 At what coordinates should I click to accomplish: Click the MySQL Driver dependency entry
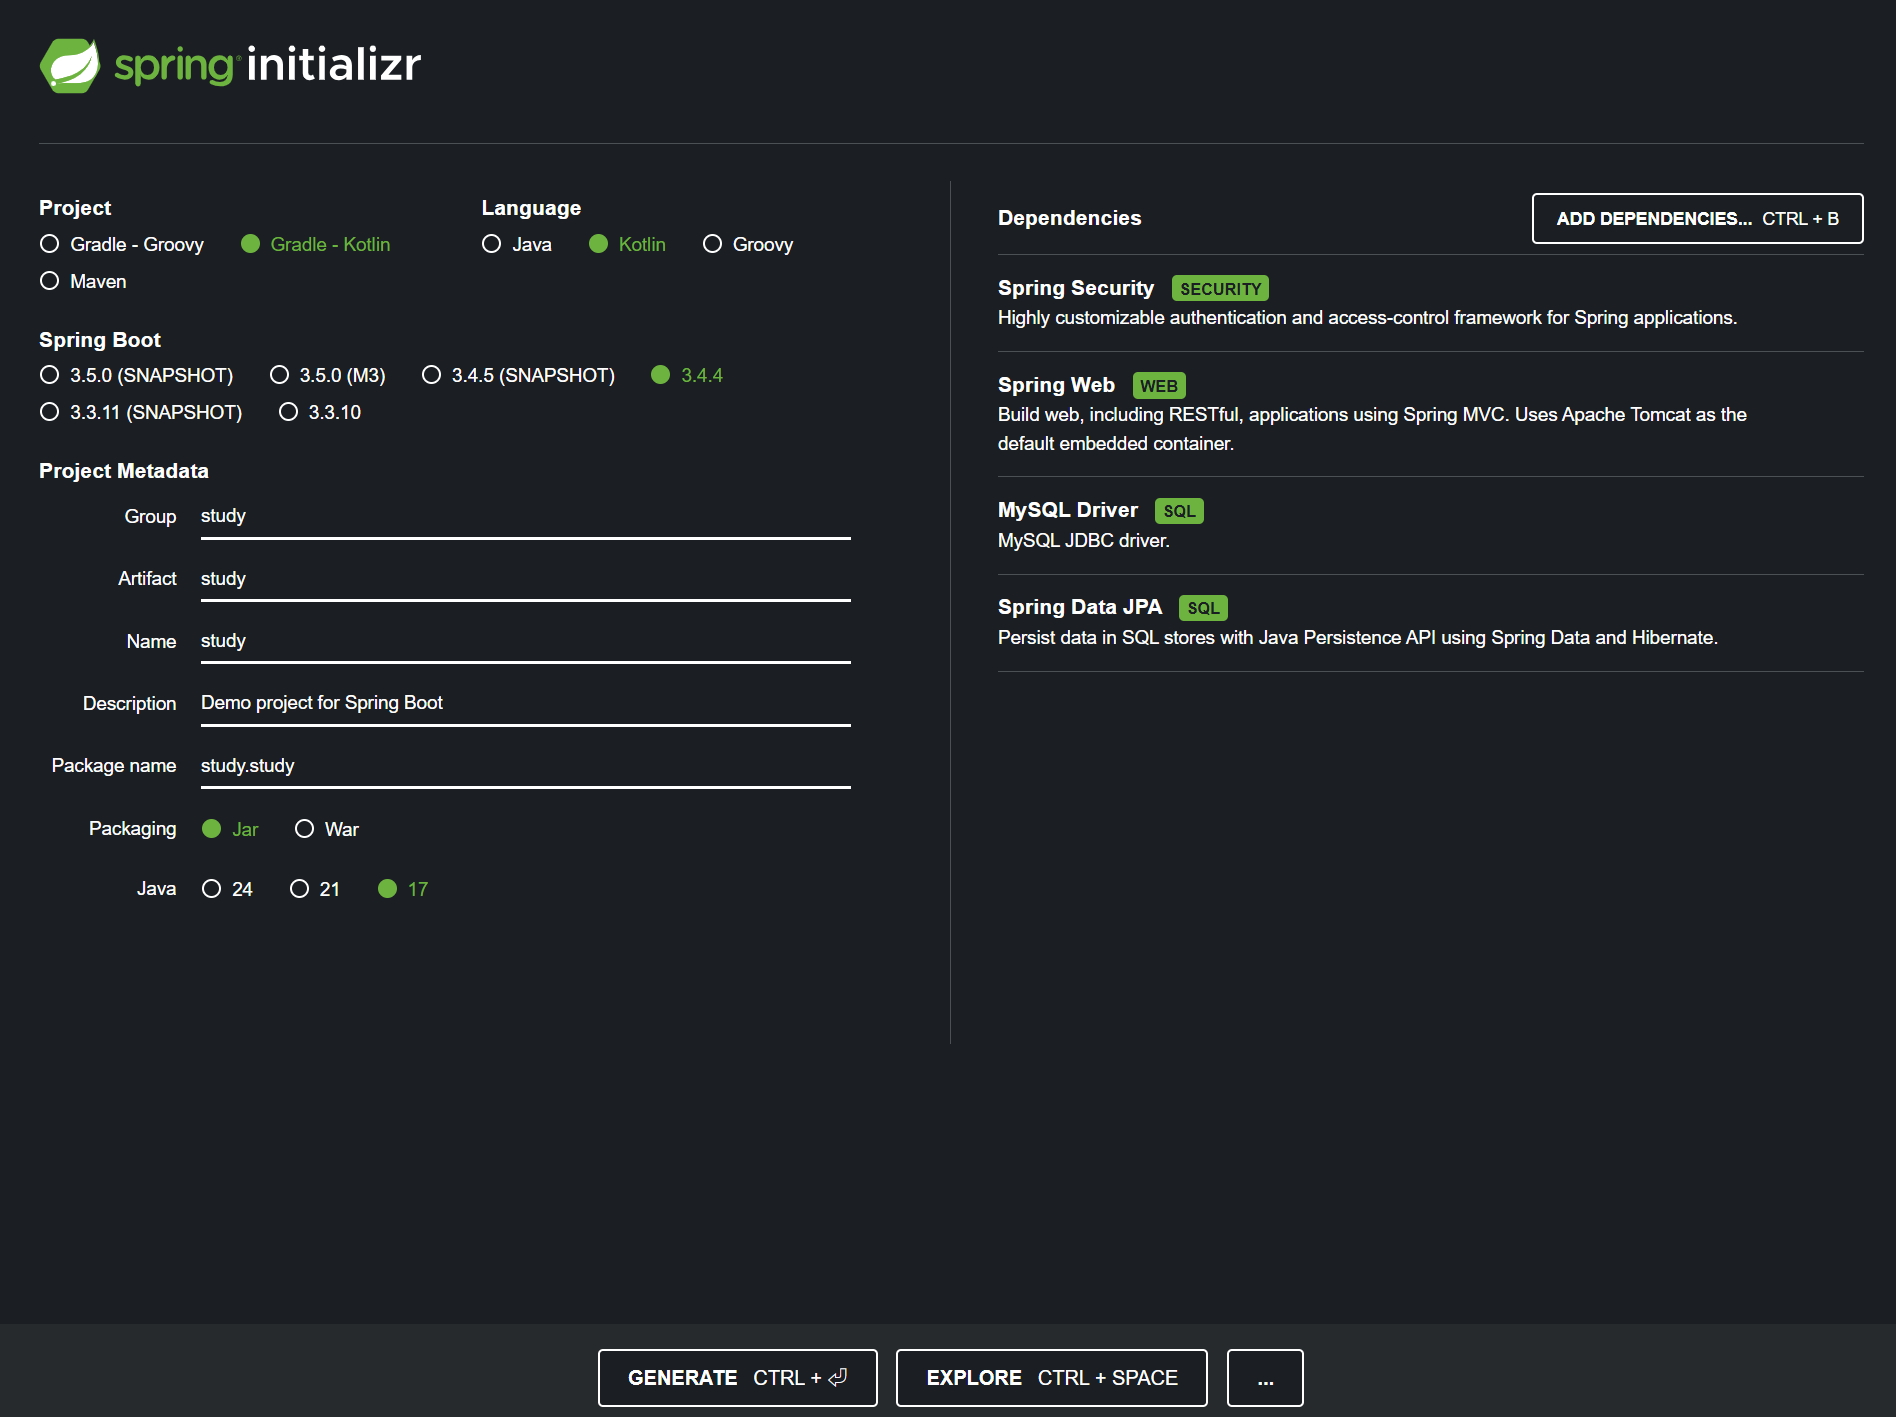(1430, 525)
